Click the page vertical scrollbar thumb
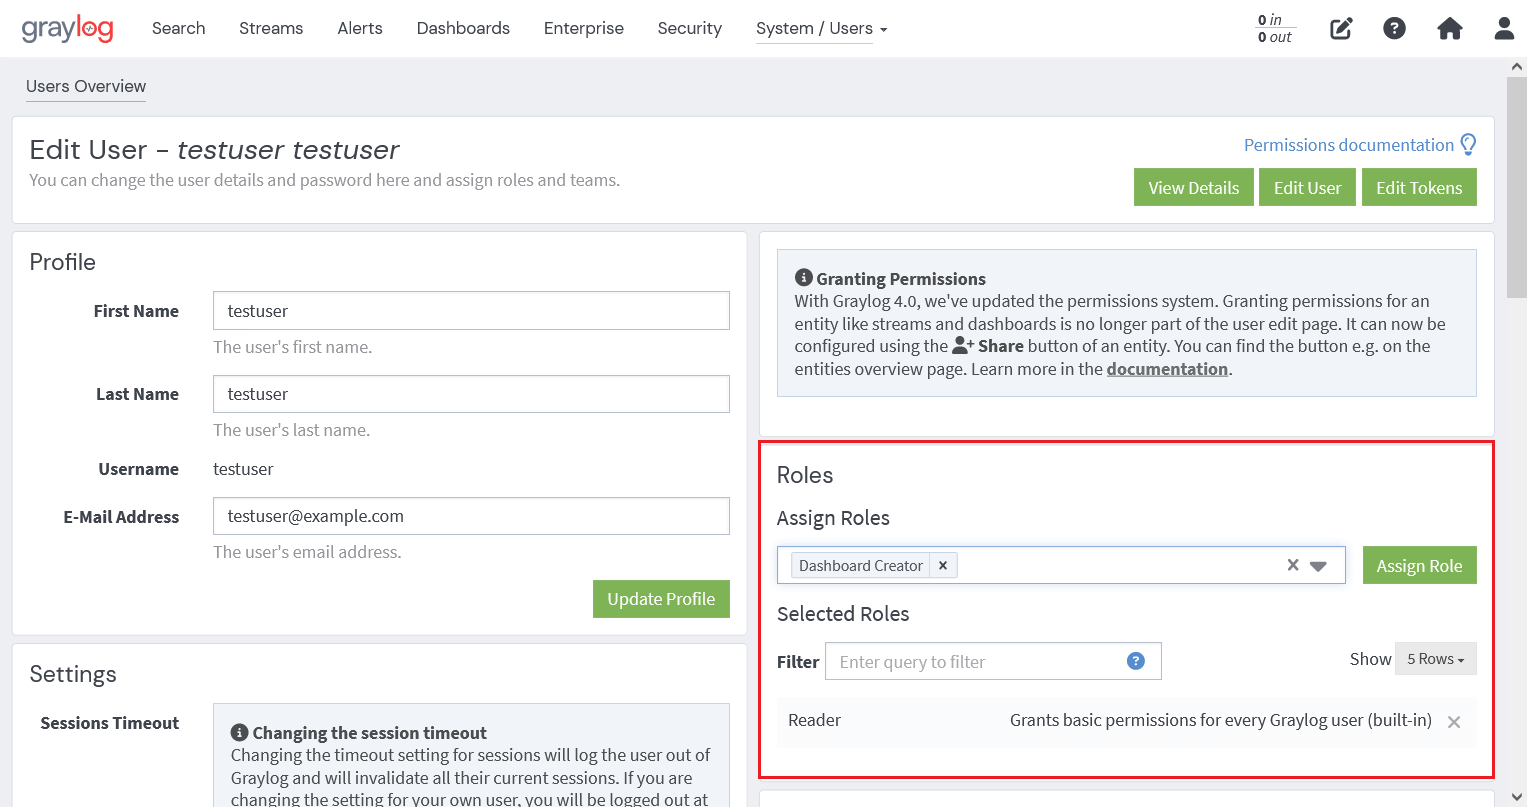Image resolution: width=1527 pixels, height=807 pixels. (1516, 187)
